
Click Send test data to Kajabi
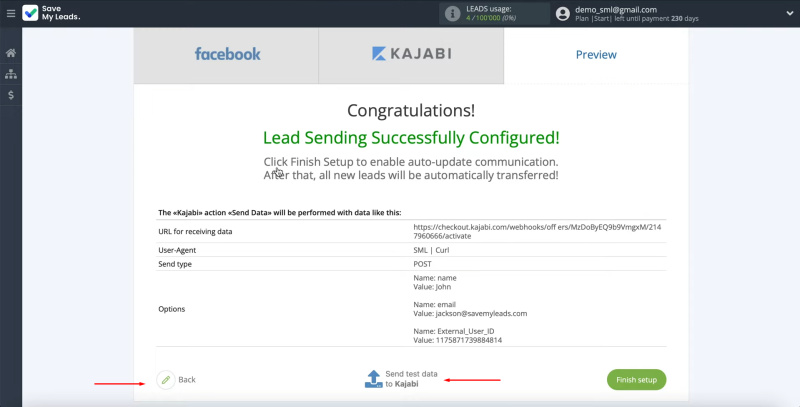click(x=411, y=379)
